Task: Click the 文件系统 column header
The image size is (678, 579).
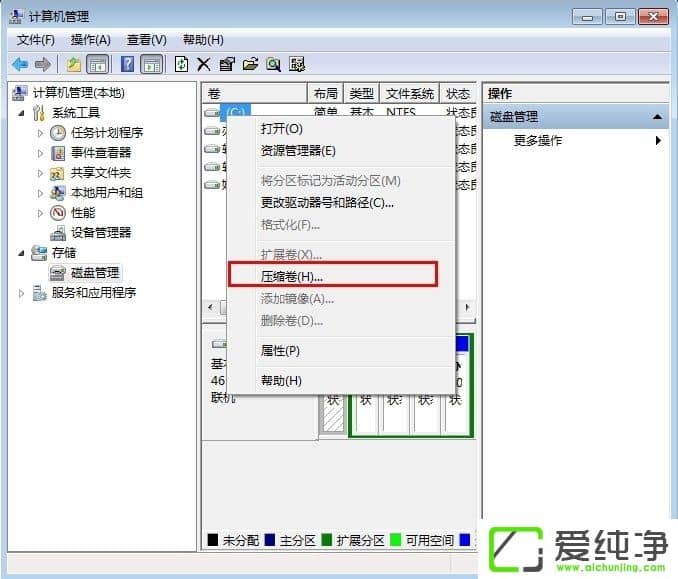Action: click(409, 93)
